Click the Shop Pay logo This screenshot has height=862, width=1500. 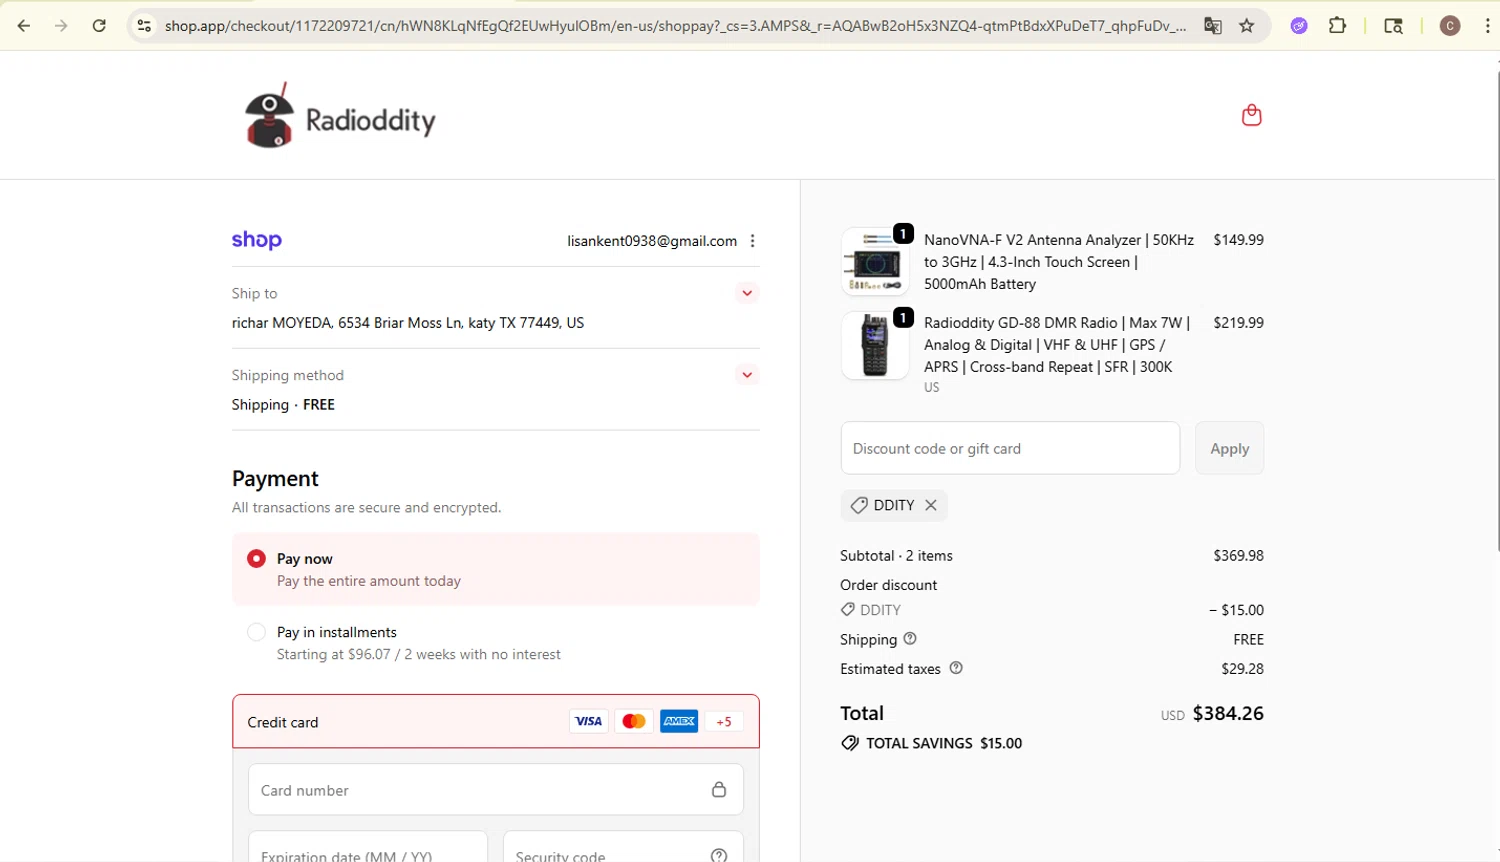(x=257, y=240)
